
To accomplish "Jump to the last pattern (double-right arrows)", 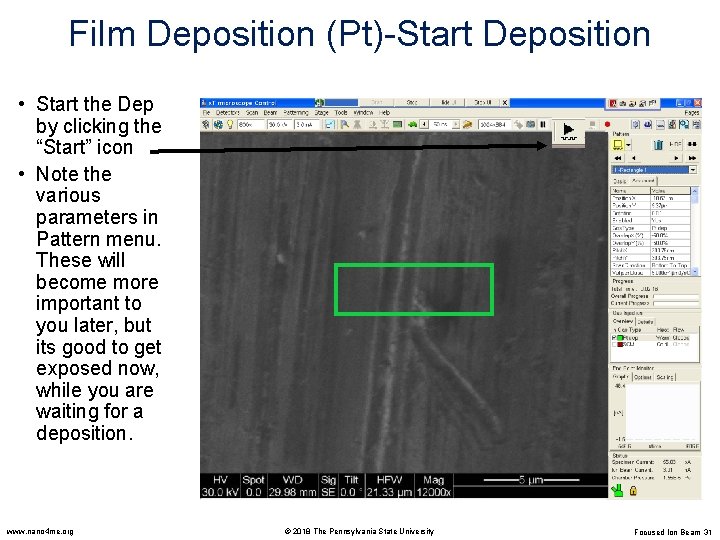I will point(692,158).
